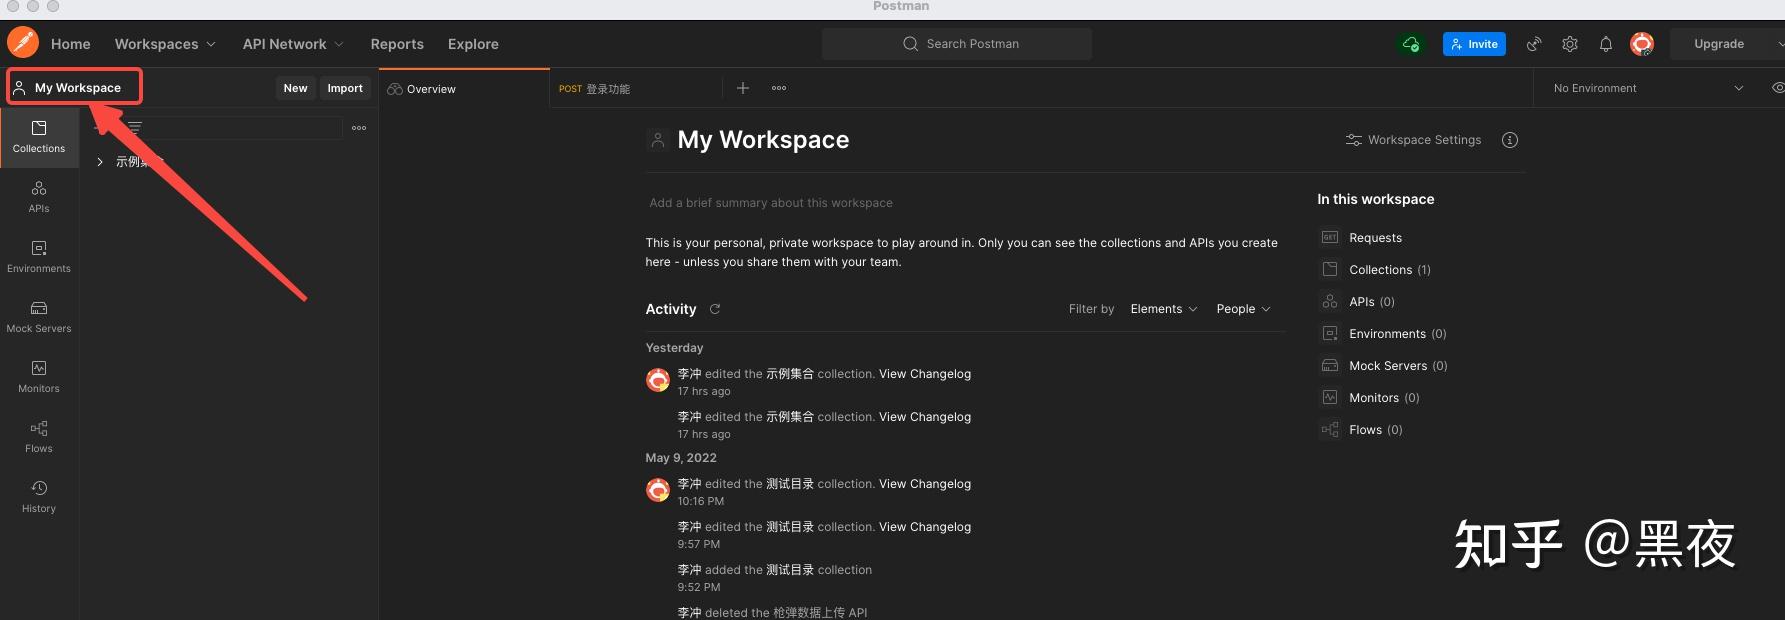This screenshot has height=620, width=1785.
Task: Click the environment quick look eye icon
Action: [x=1777, y=88]
